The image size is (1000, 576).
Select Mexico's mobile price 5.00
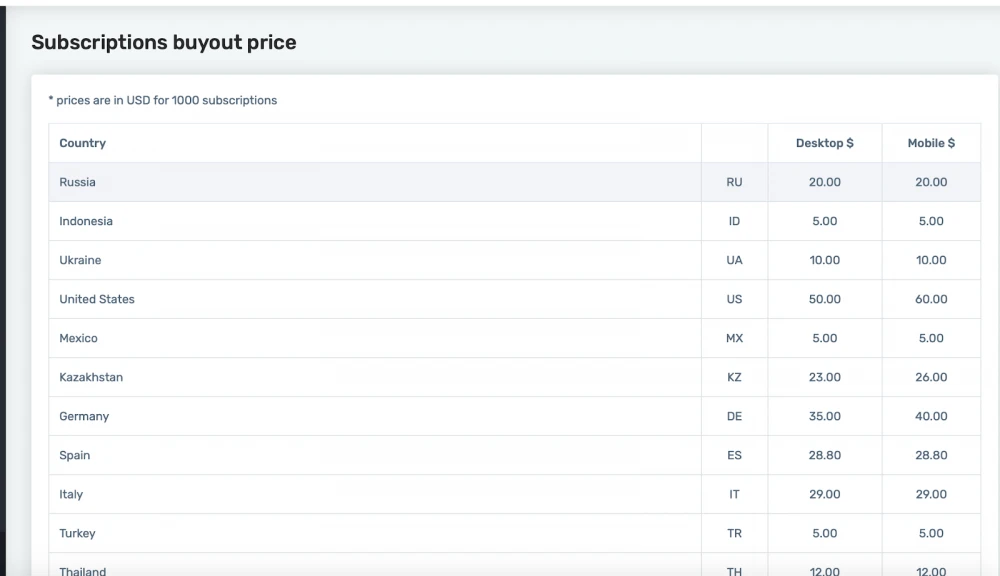(931, 338)
